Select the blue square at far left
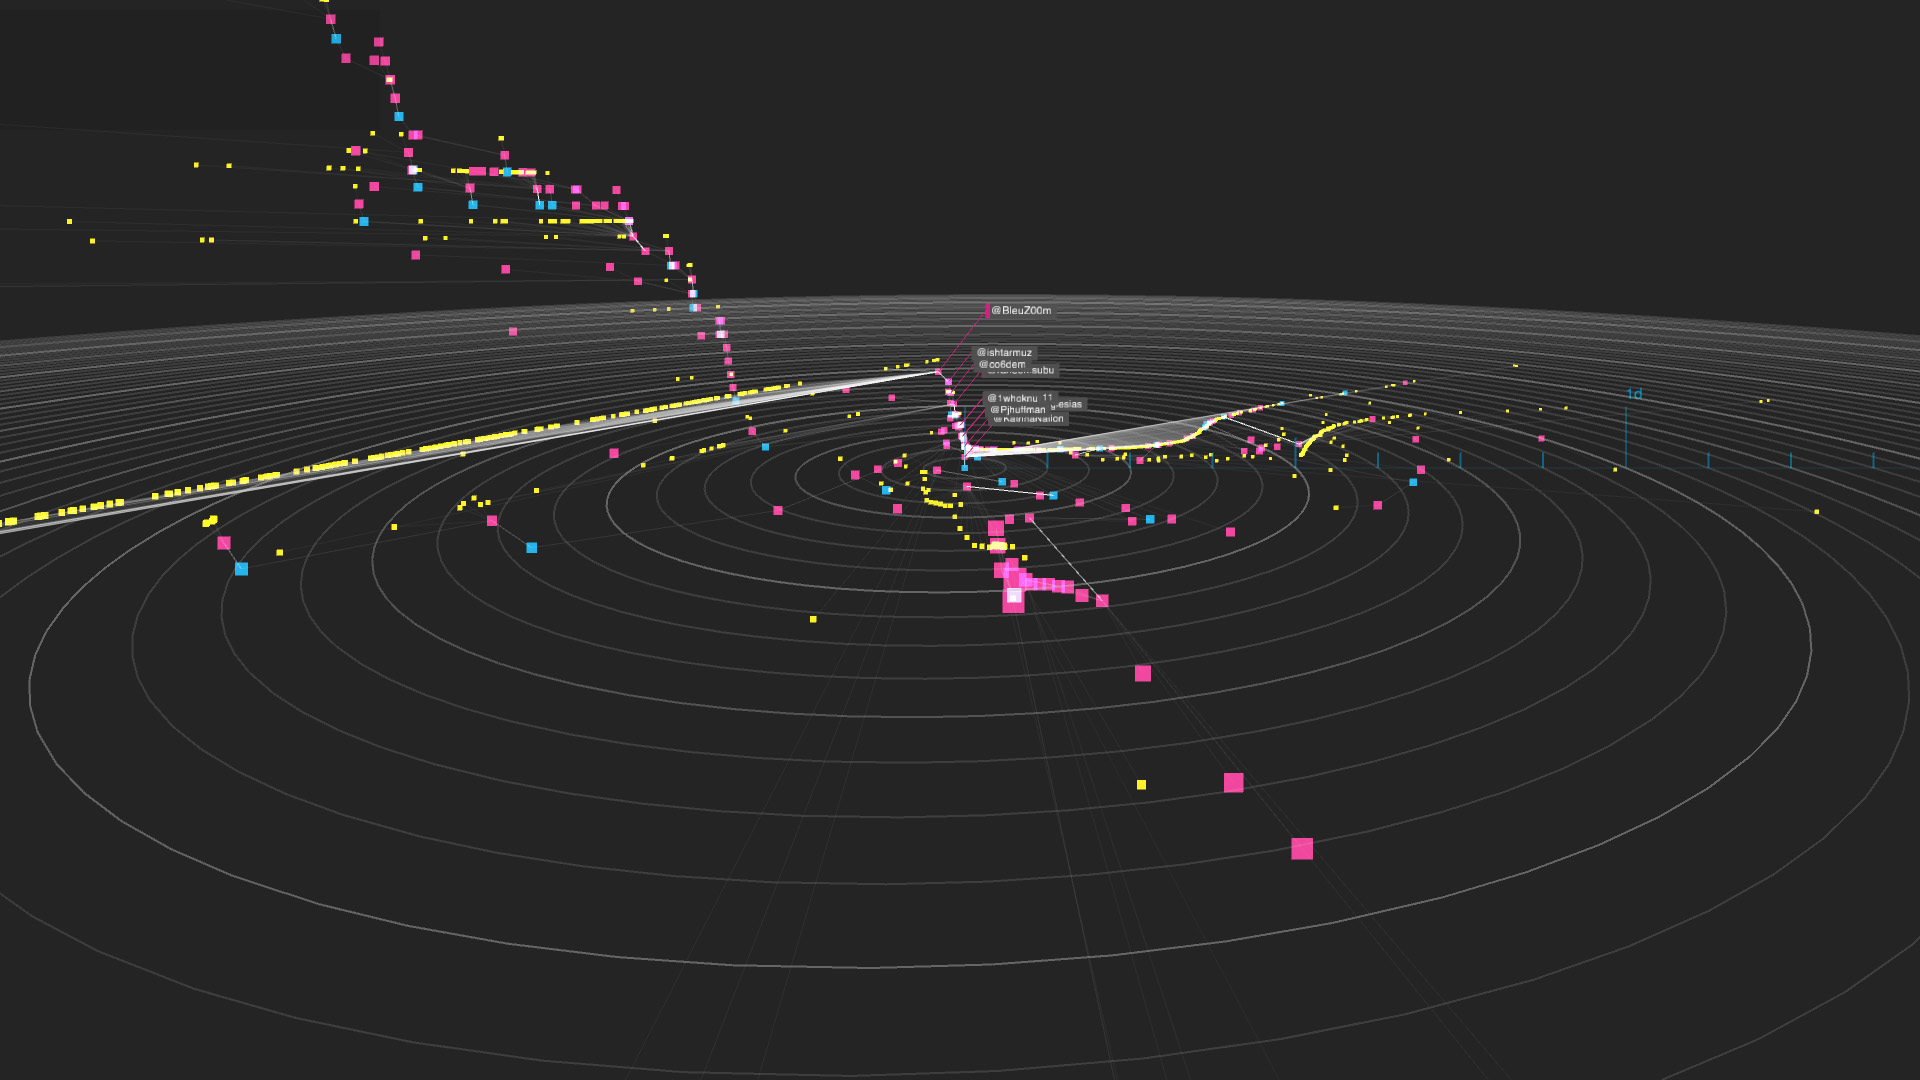 point(241,569)
